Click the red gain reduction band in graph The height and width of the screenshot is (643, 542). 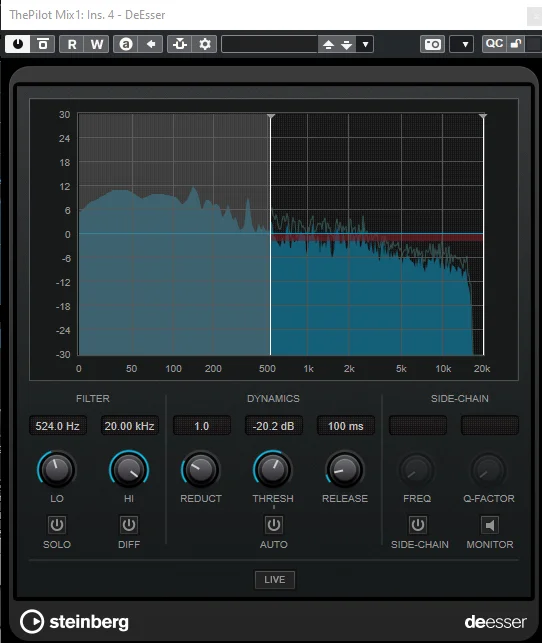tap(377, 237)
